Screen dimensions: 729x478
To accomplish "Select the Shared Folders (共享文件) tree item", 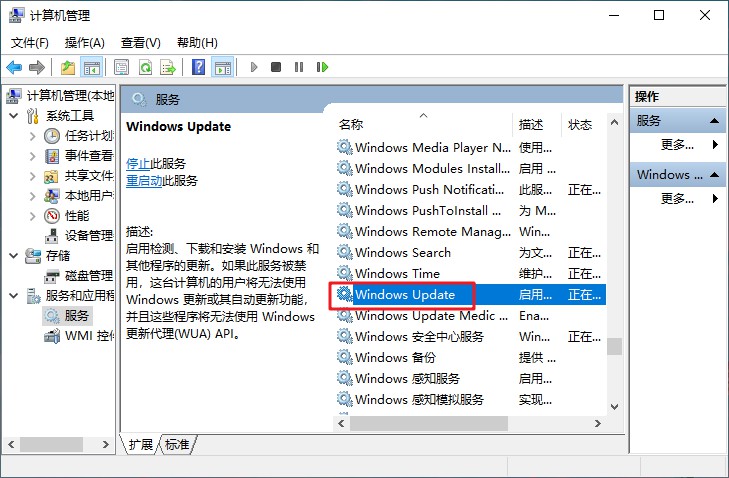I will click(79, 176).
